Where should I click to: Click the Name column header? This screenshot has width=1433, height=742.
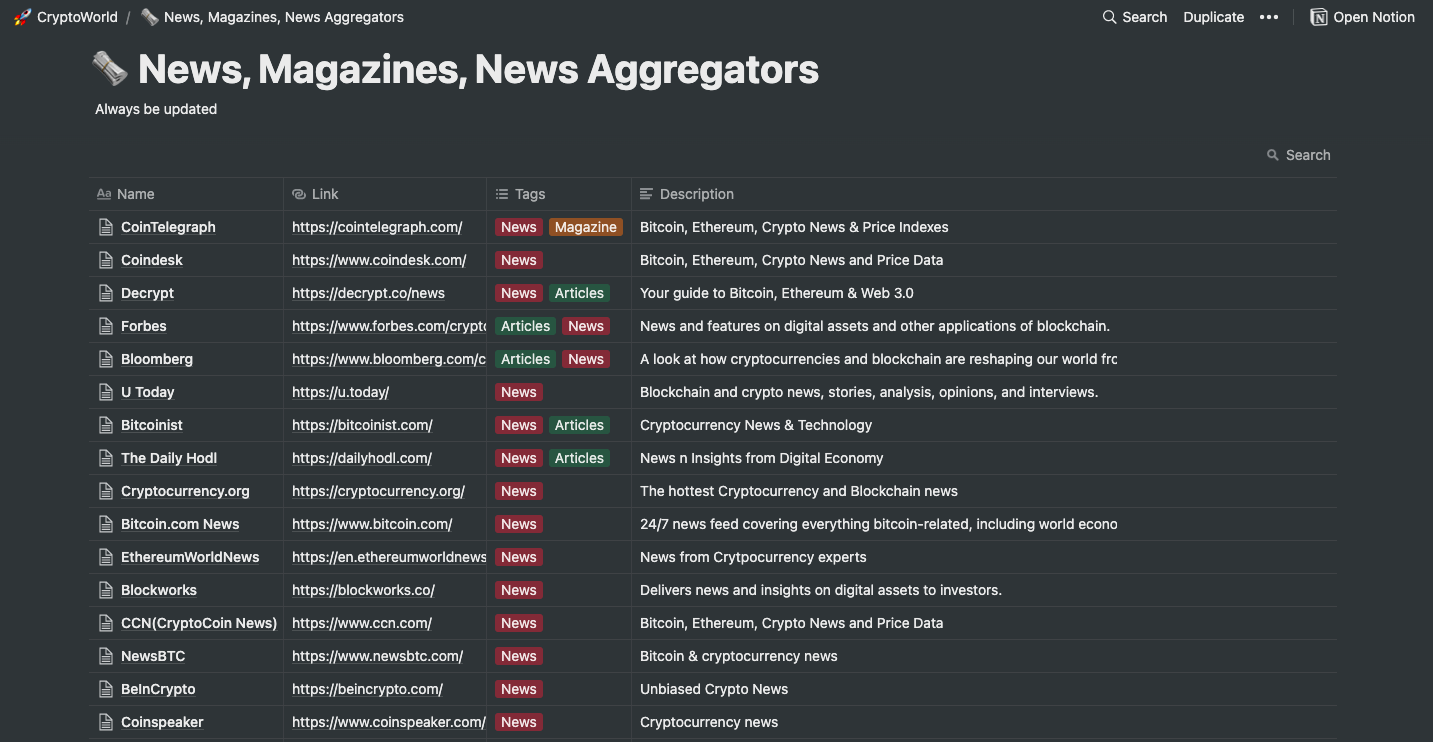pyautogui.click(x=186, y=194)
